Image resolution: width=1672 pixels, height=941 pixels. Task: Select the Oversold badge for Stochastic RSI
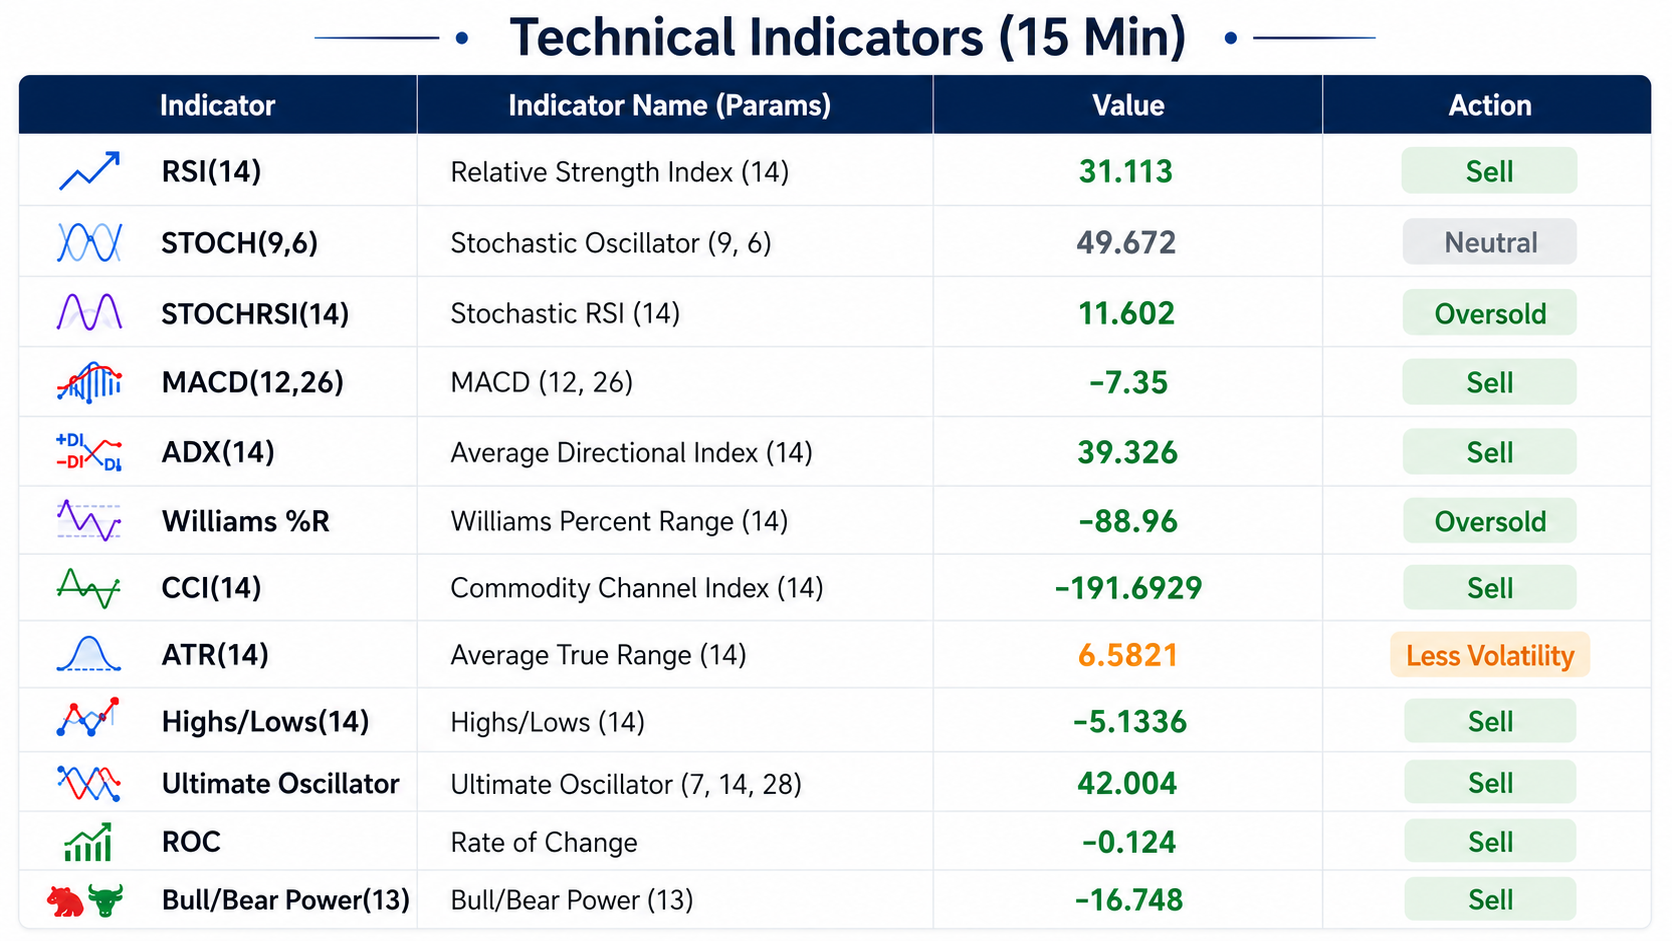pos(1489,313)
